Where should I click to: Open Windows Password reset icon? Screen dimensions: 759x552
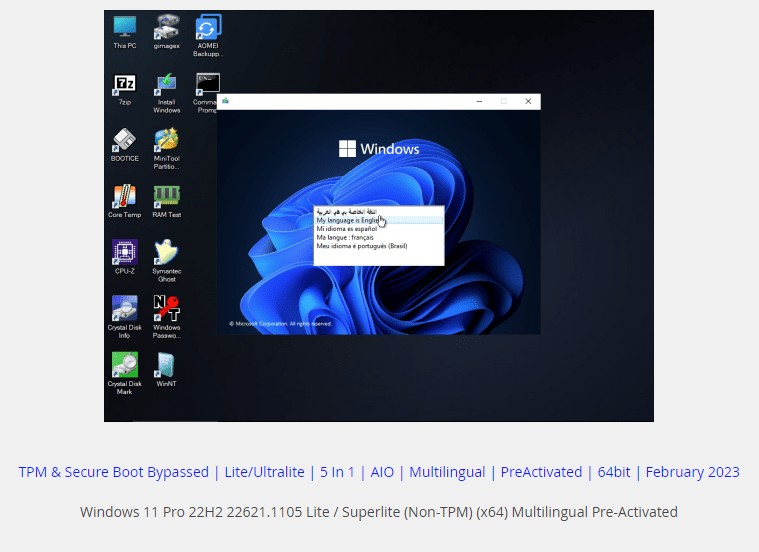[x=167, y=317]
